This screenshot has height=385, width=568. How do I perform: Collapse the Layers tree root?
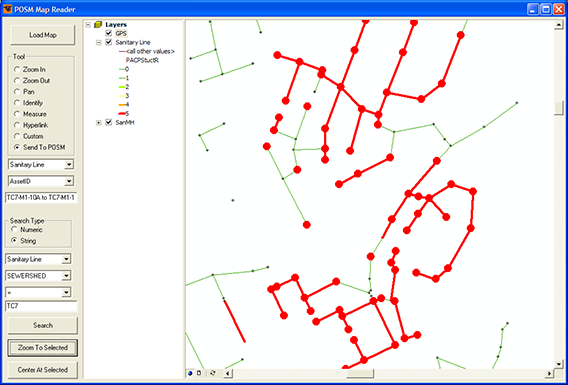point(88,25)
